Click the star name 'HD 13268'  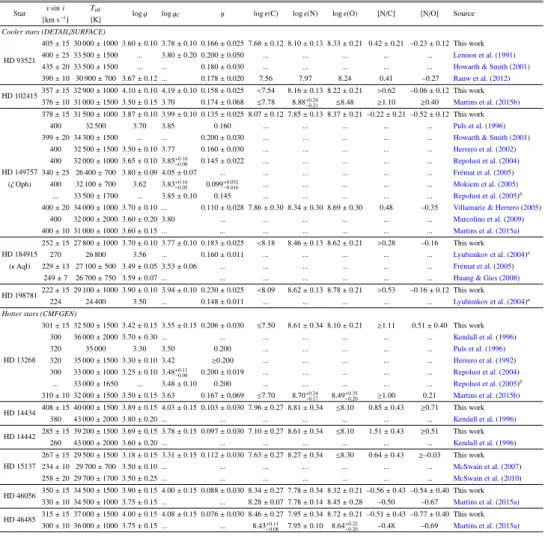tap(19, 360)
